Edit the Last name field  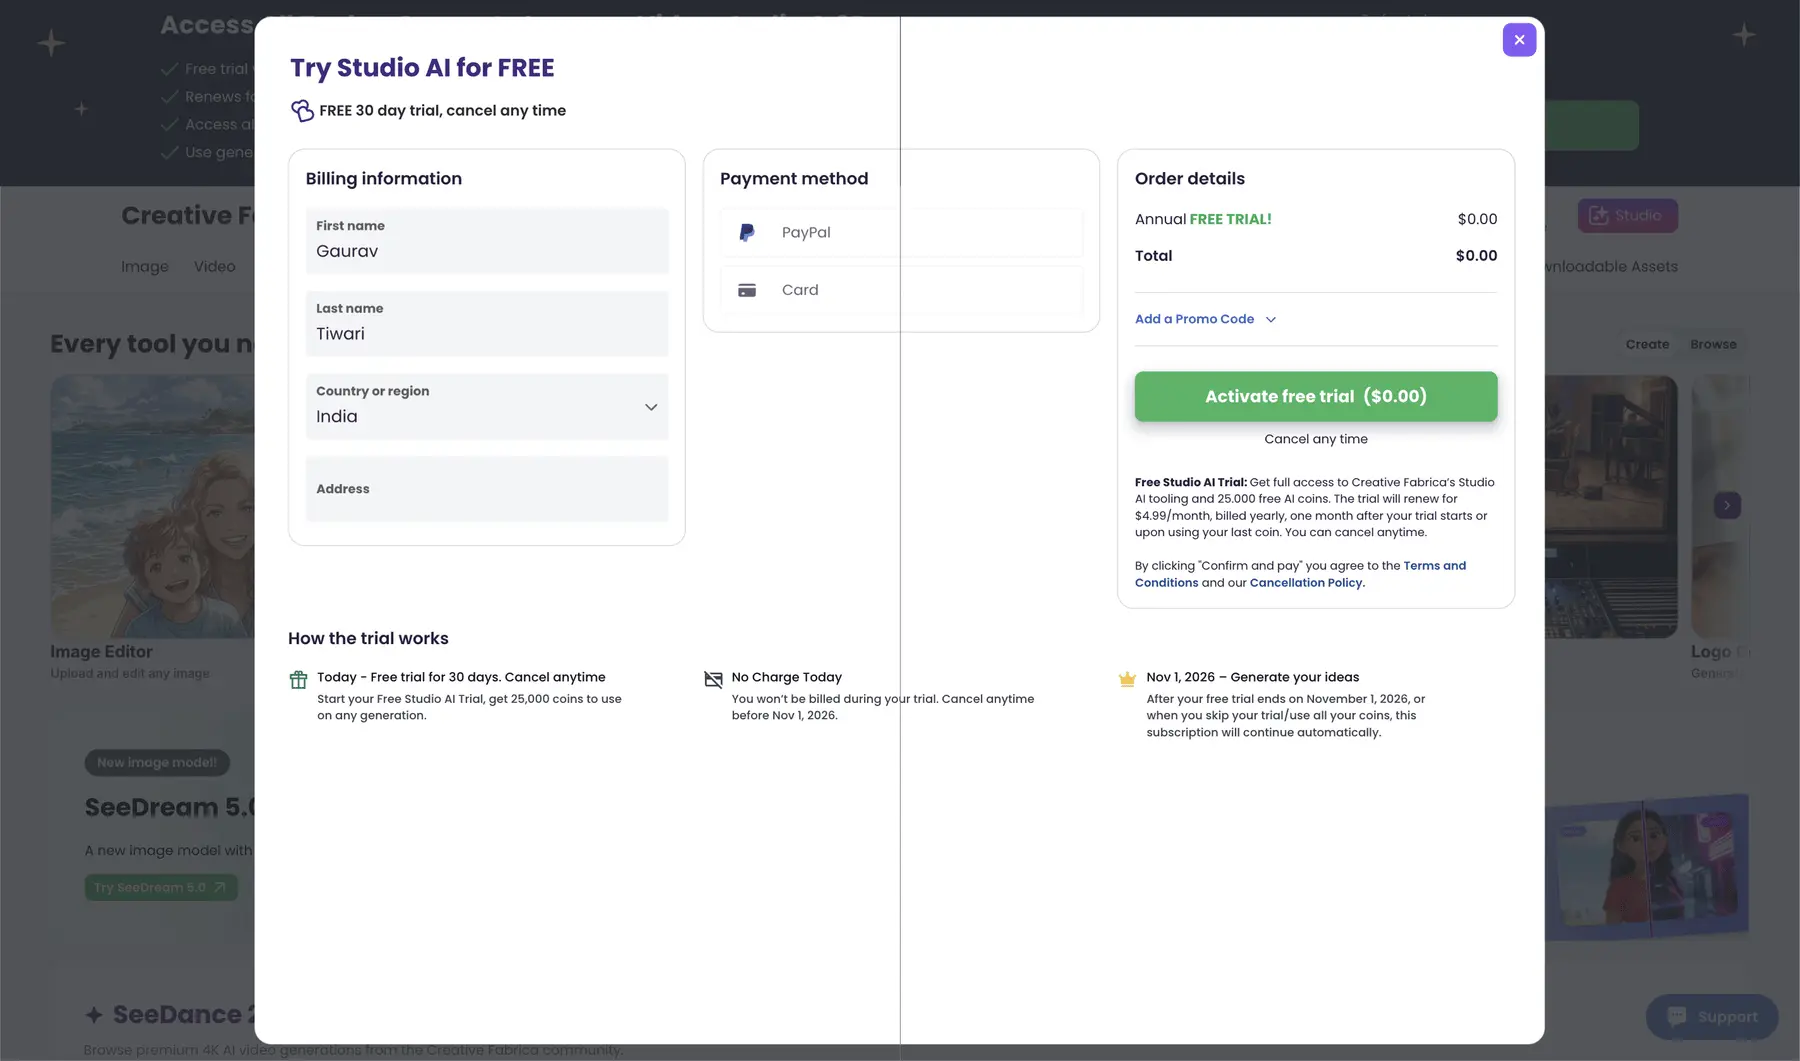tap(487, 323)
